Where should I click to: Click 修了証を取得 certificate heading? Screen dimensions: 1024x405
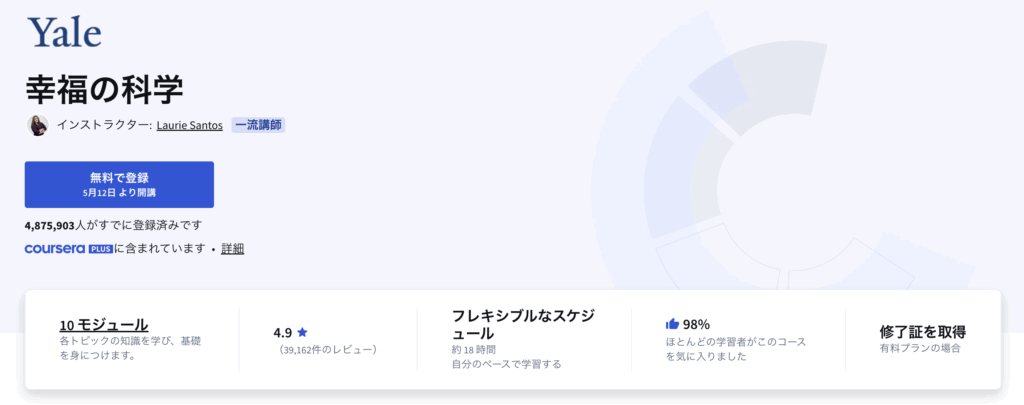tap(922, 331)
